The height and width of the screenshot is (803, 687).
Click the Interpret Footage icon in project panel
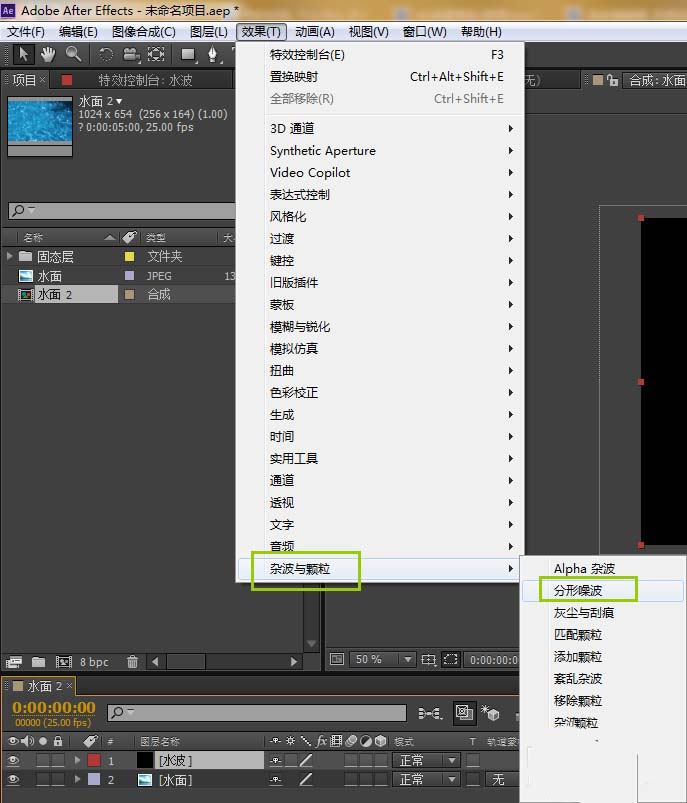[x=14, y=662]
